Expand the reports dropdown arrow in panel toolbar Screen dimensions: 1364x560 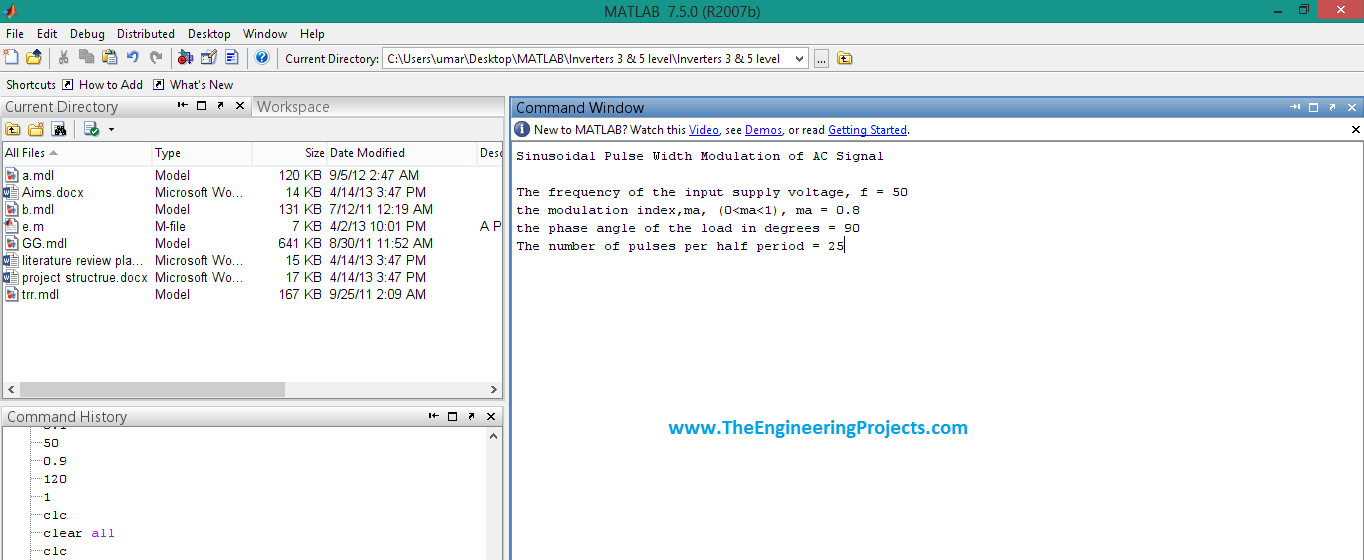coord(111,130)
